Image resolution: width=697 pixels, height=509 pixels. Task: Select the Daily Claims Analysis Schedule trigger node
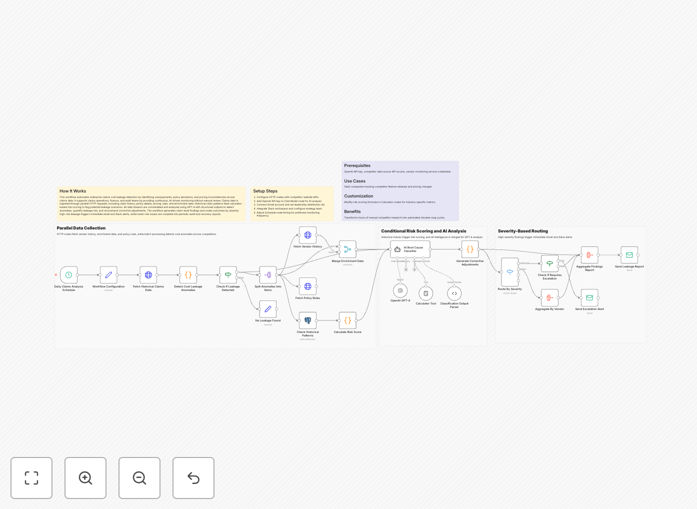tap(69, 275)
